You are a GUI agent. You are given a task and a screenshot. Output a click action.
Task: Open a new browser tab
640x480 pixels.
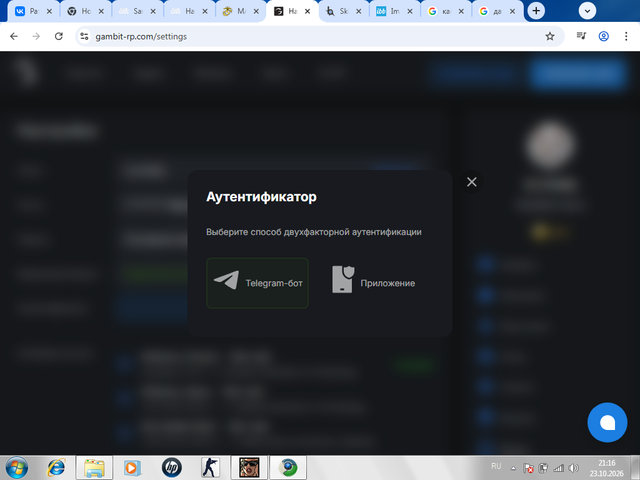pyautogui.click(x=536, y=11)
